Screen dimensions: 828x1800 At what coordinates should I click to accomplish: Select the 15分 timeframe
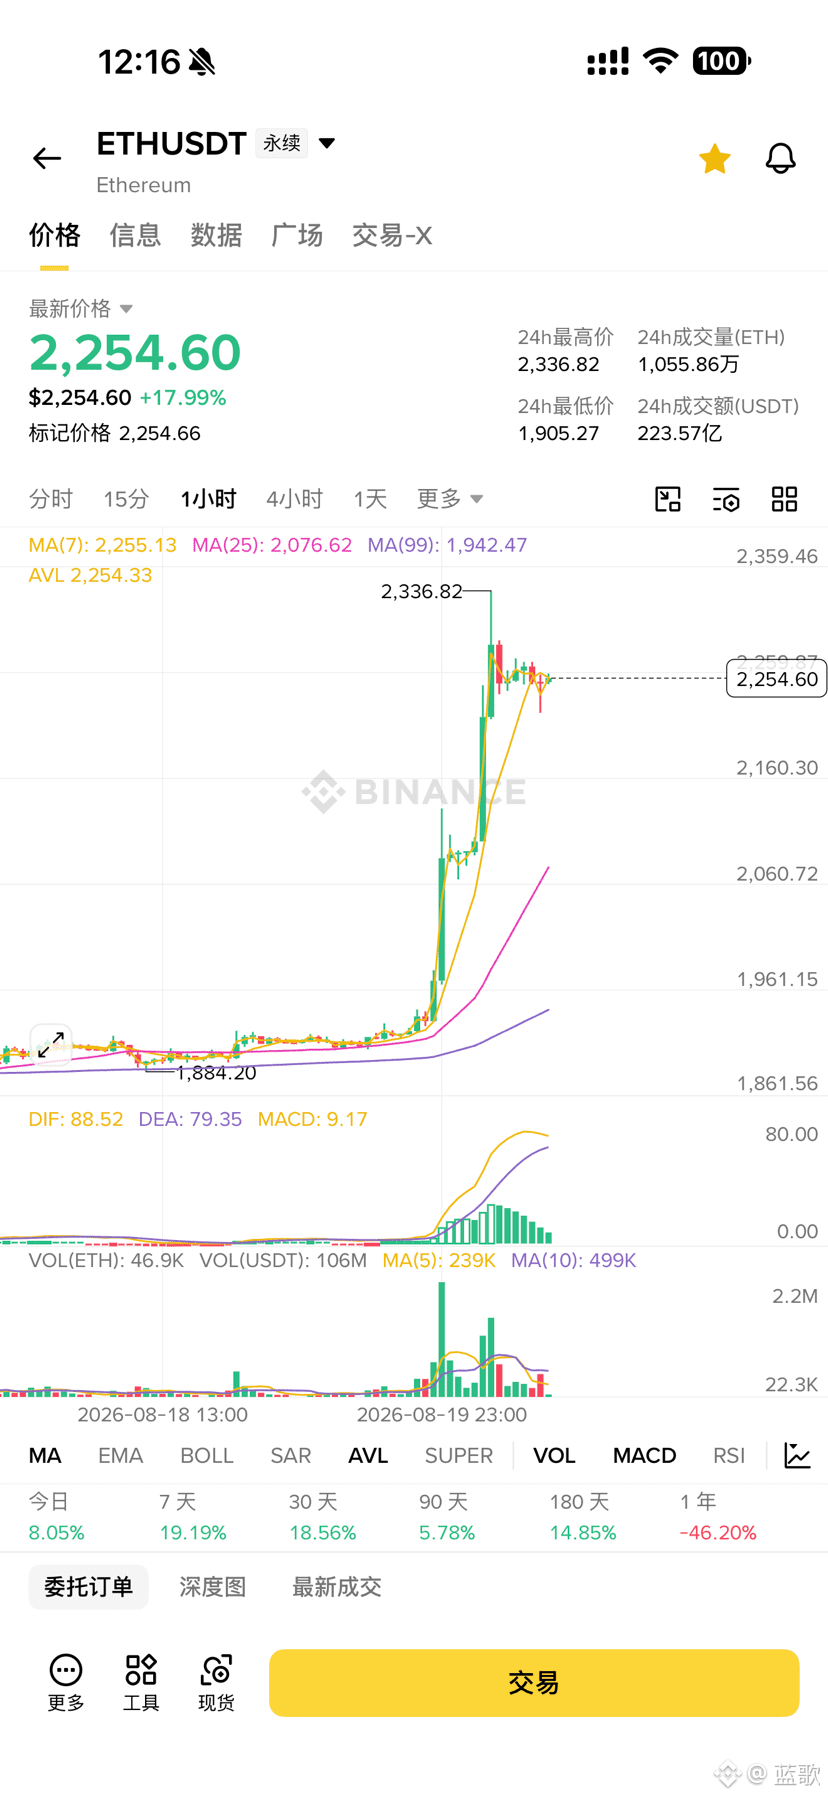[x=126, y=499]
